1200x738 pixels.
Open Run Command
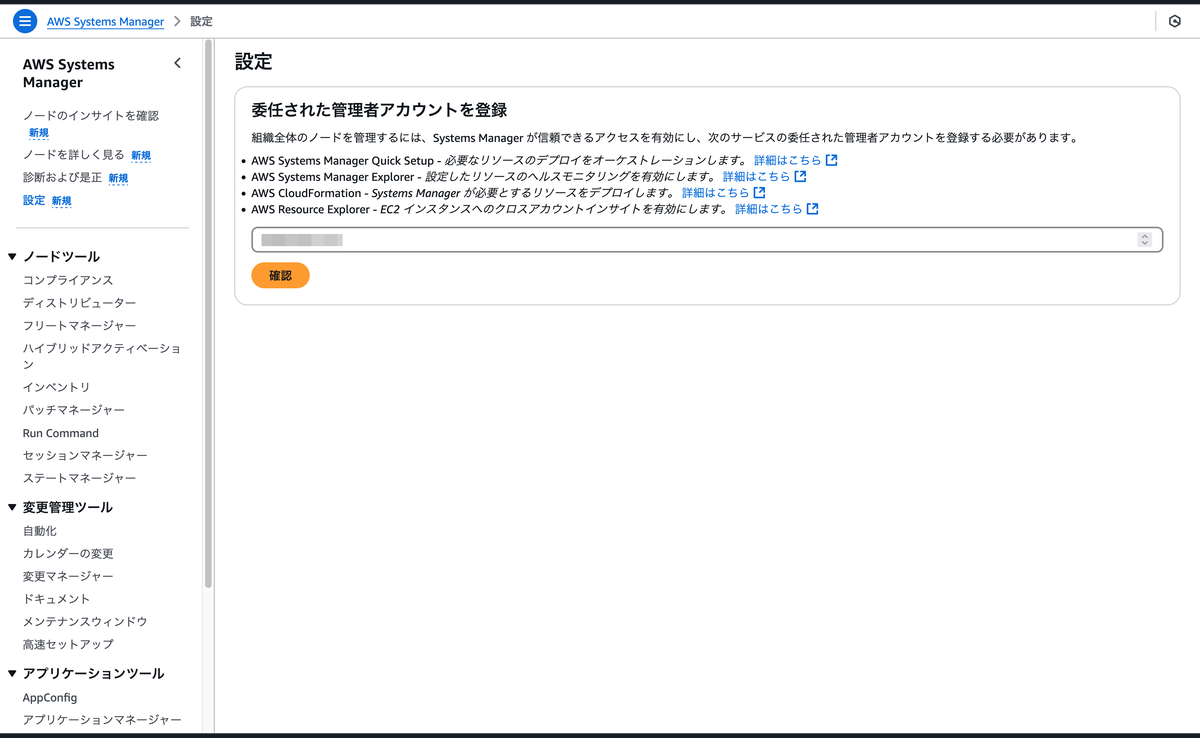click(x=61, y=433)
